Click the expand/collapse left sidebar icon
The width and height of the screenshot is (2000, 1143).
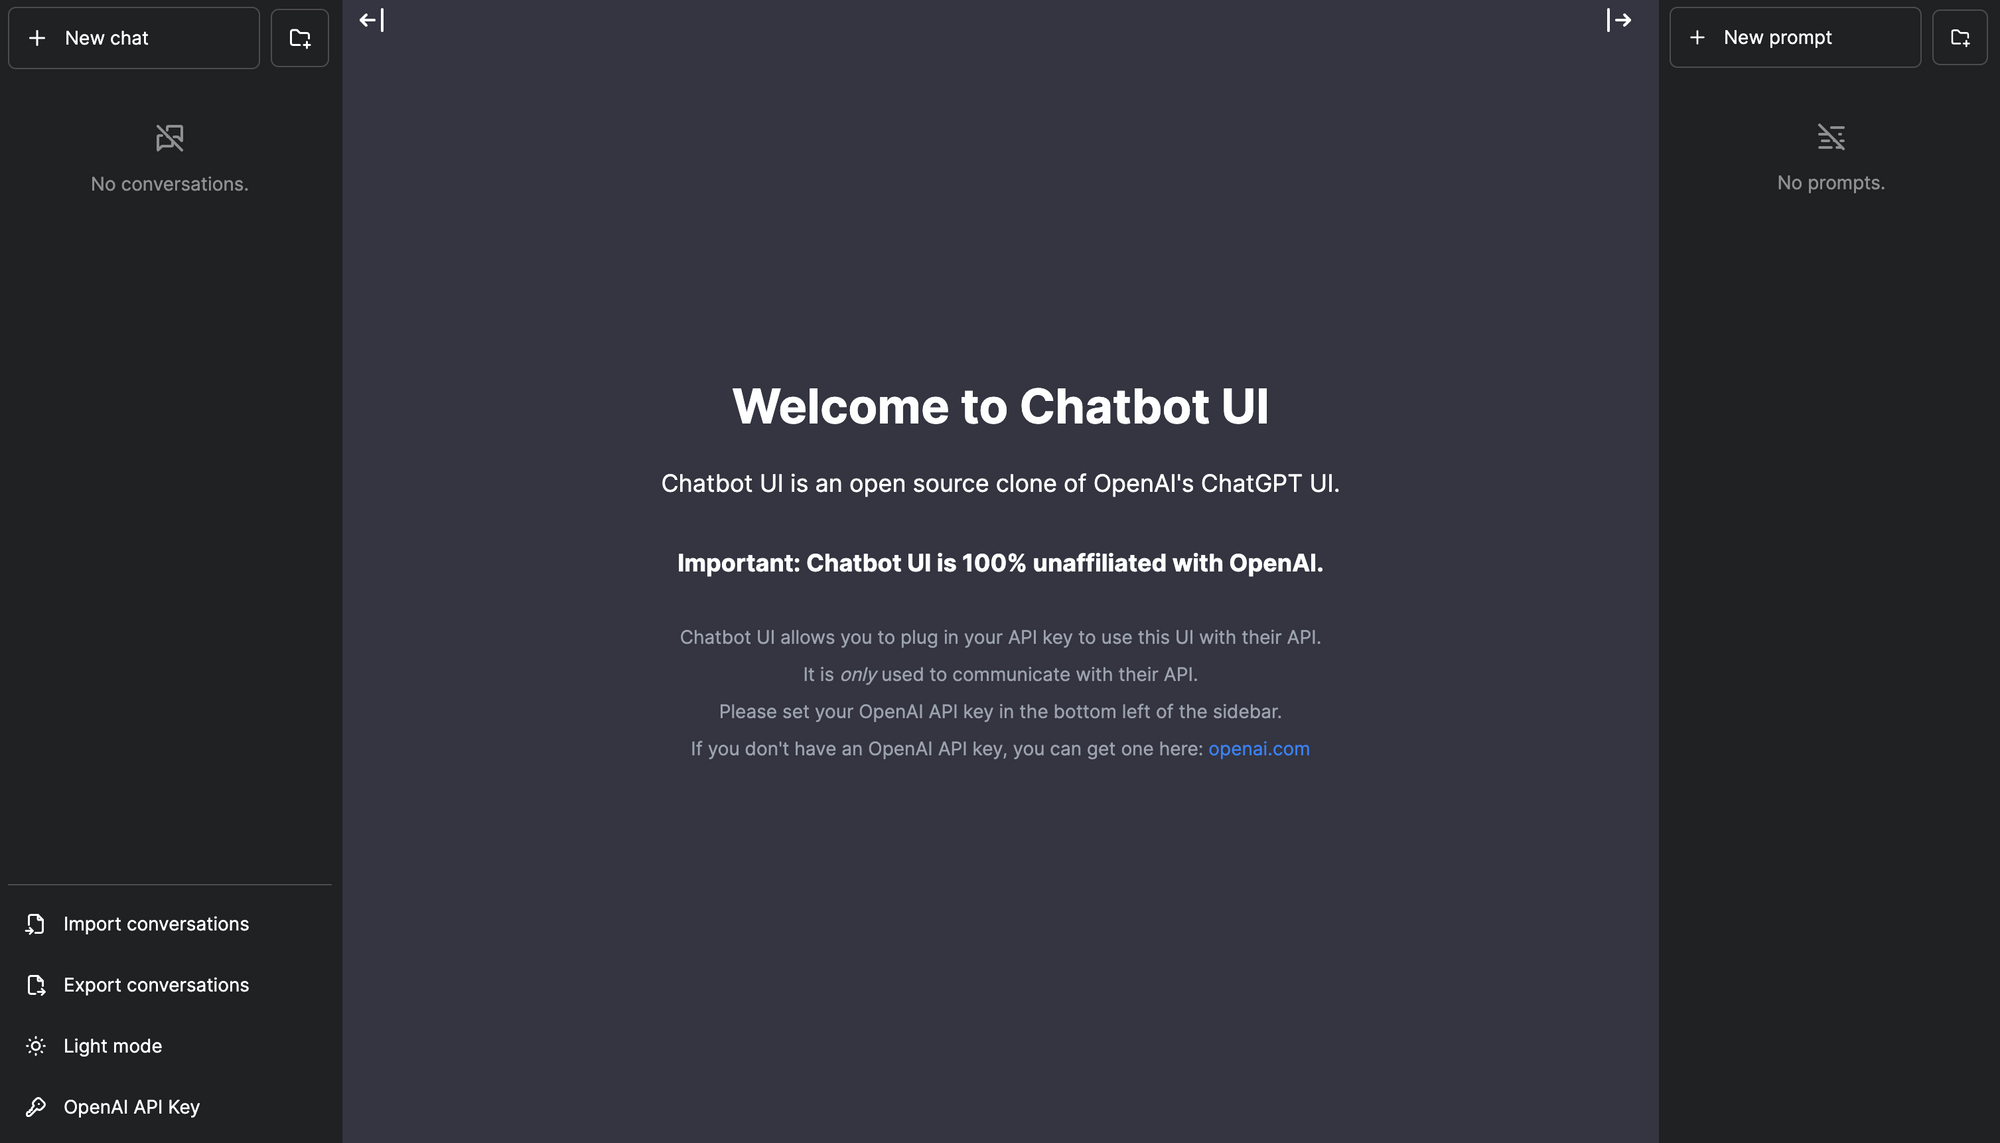tap(371, 21)
